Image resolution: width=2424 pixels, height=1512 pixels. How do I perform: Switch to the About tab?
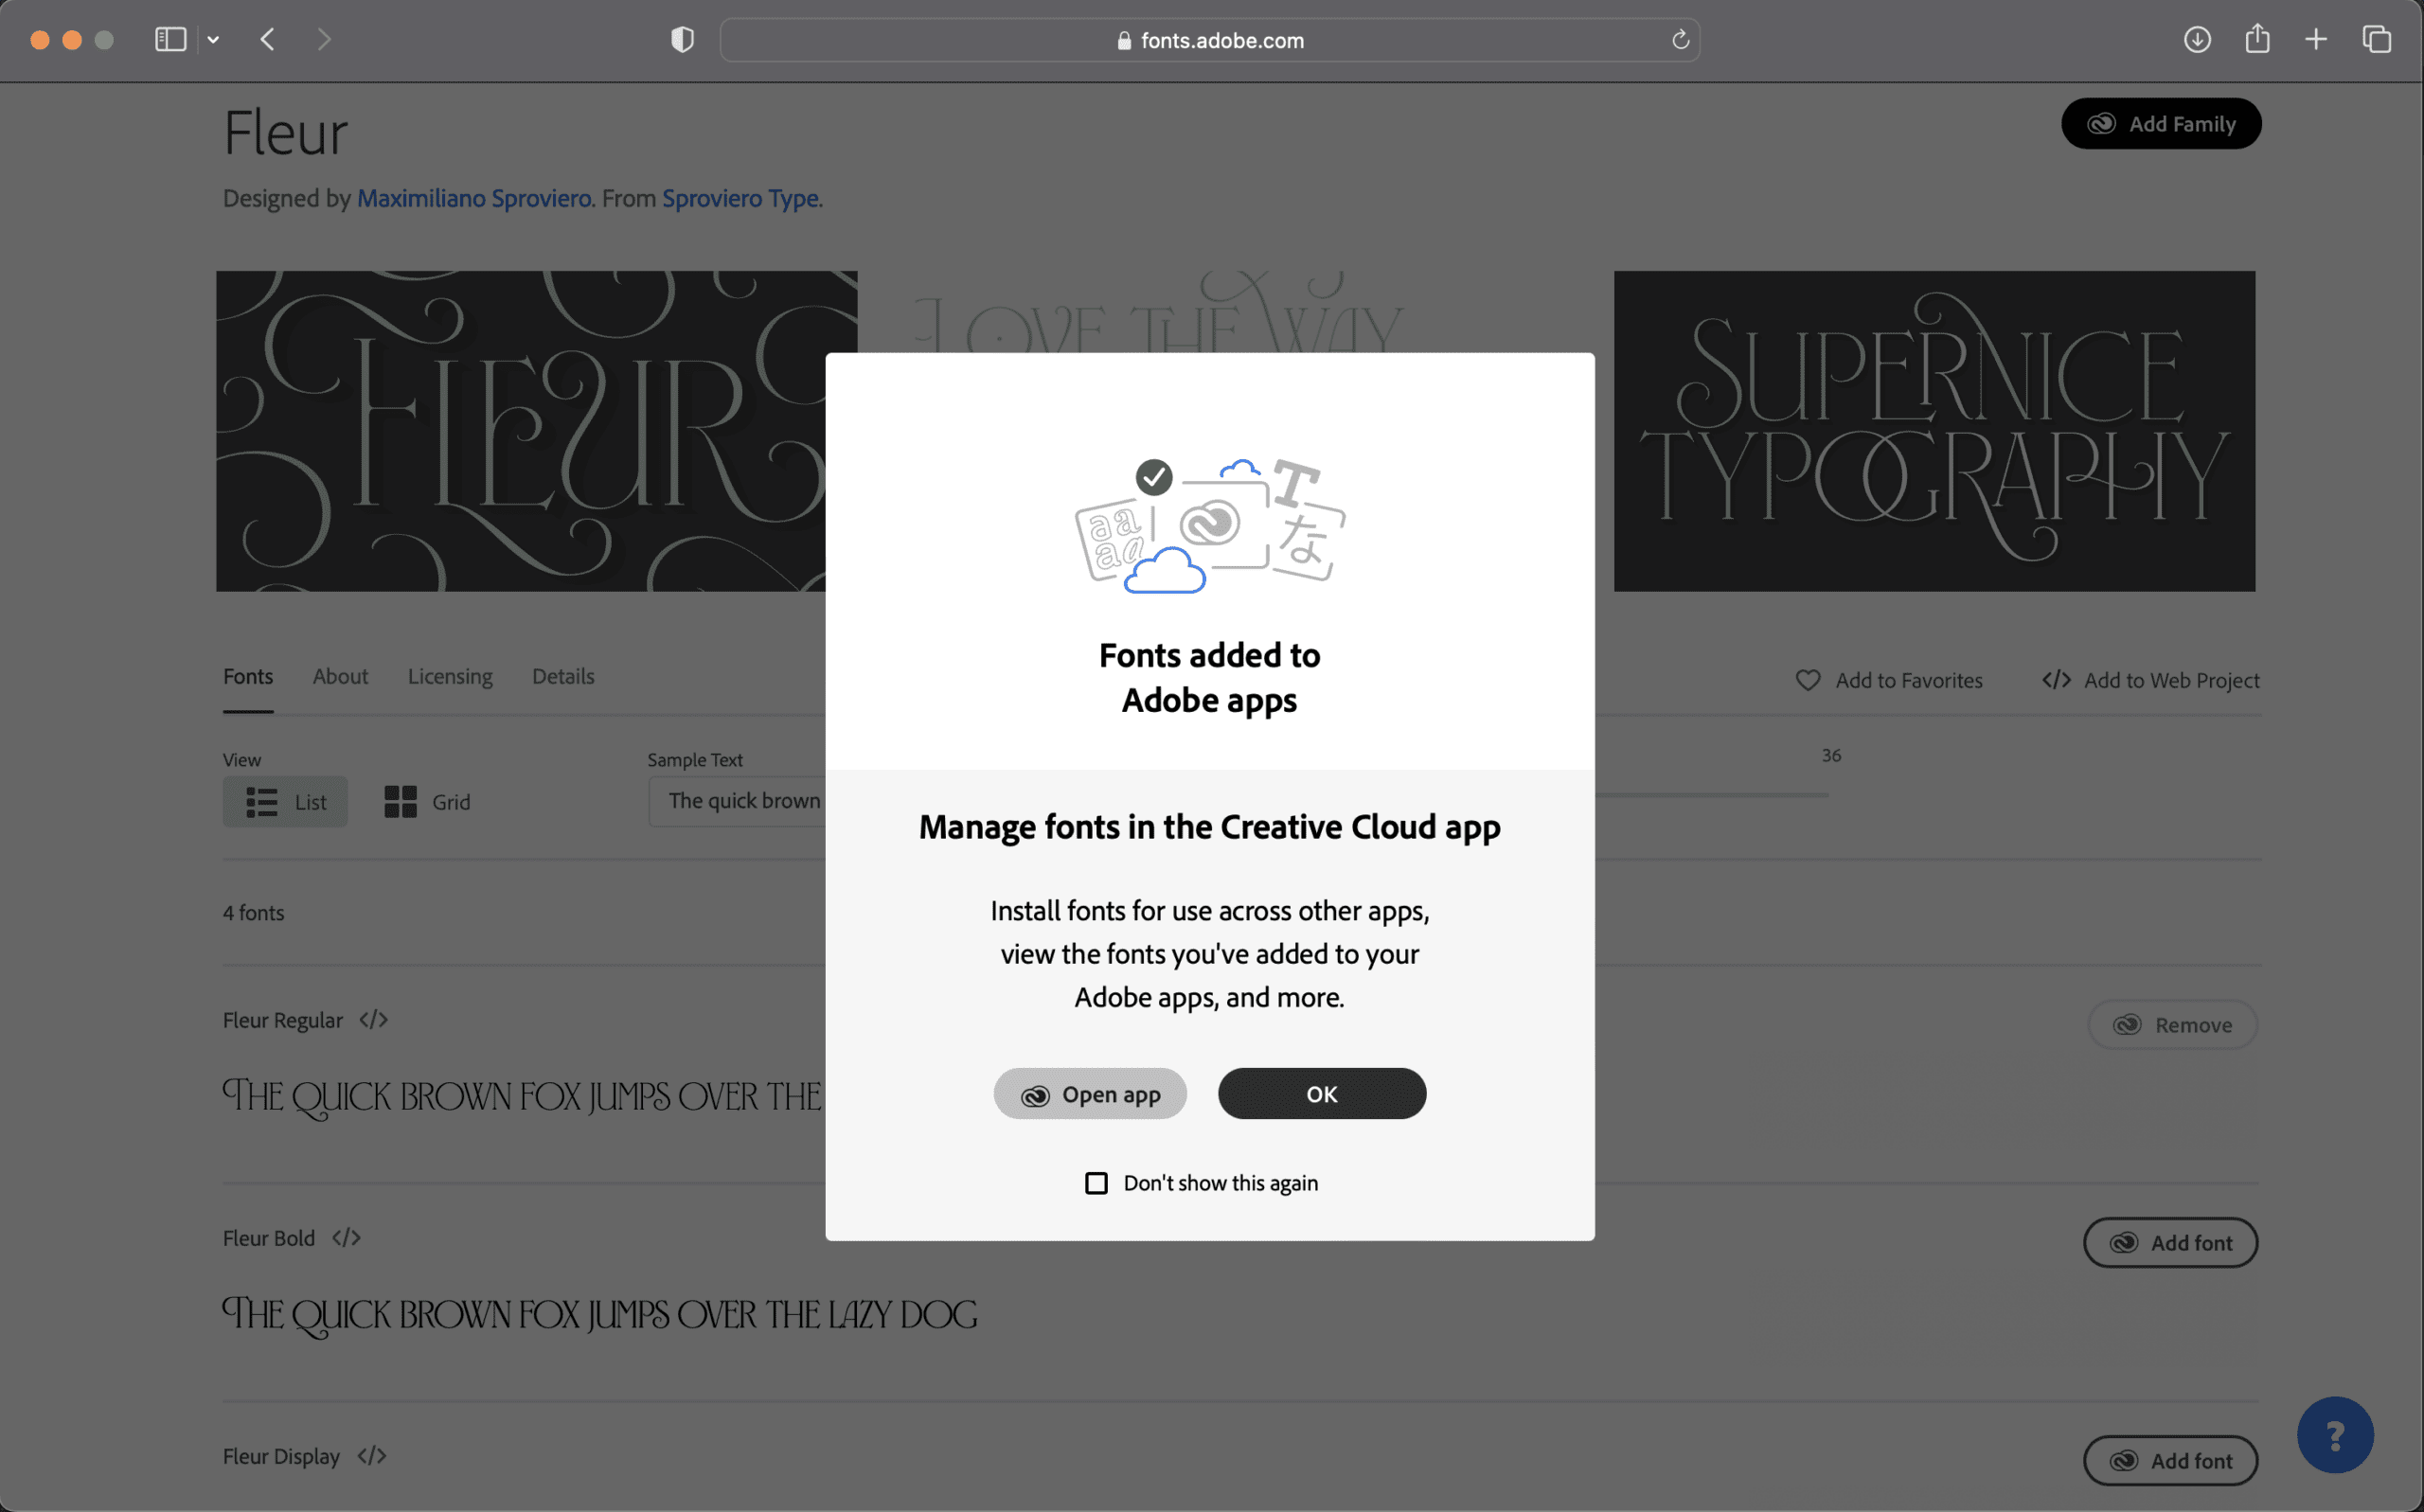pyautogui.click(x=340, y=676)
